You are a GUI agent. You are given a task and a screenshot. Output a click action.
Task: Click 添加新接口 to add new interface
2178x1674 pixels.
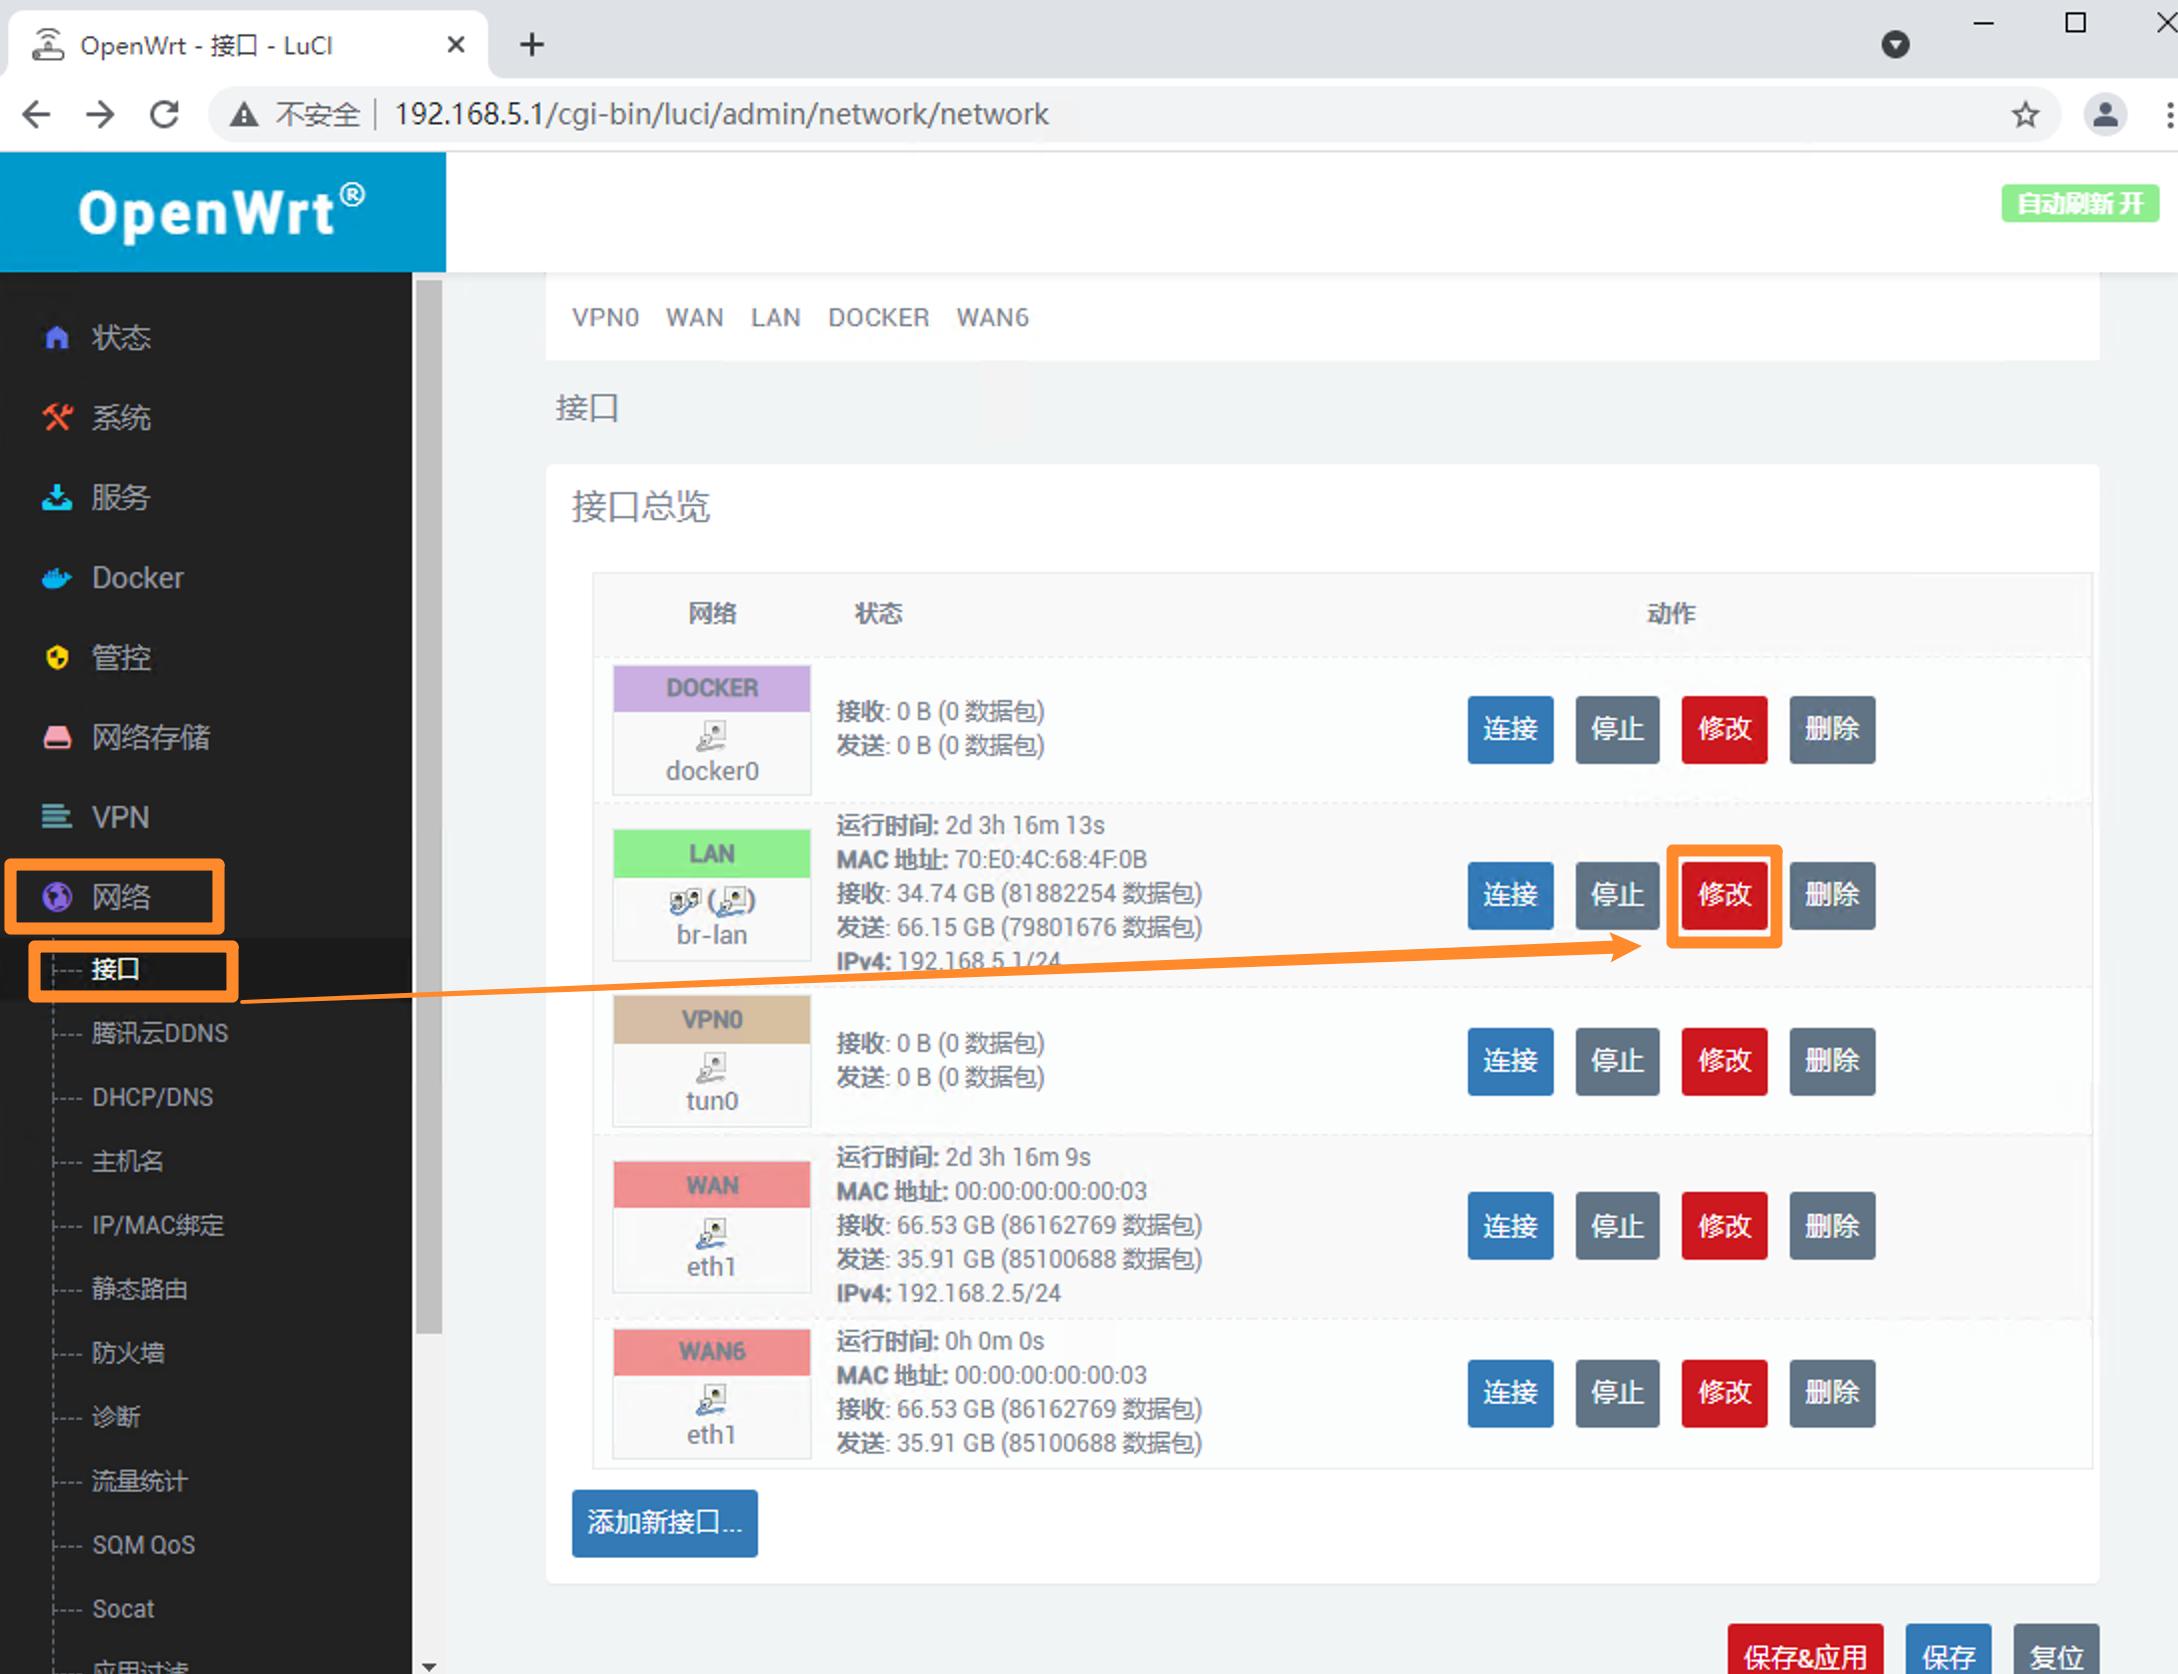664,1523
